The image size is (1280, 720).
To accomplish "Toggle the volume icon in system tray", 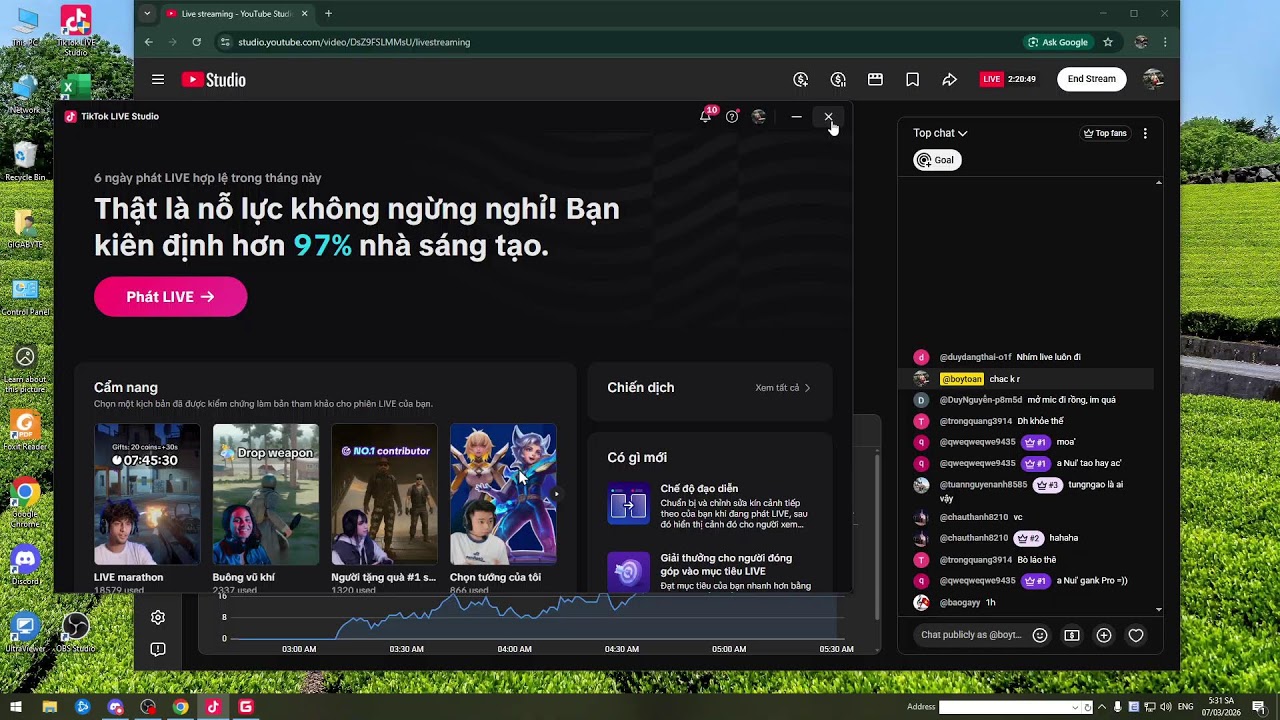I will click(1168, 707).
